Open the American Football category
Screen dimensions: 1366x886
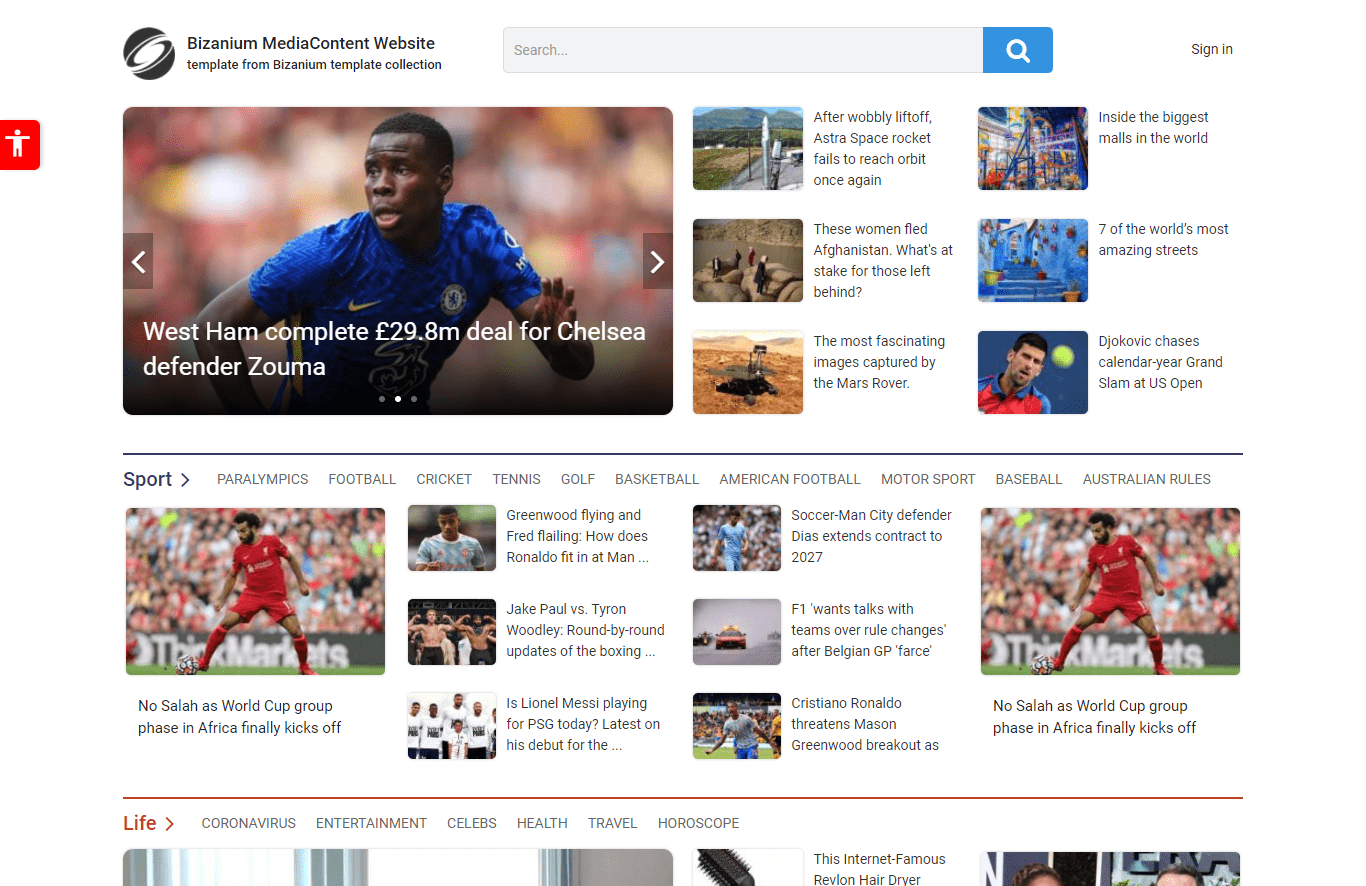790,479
